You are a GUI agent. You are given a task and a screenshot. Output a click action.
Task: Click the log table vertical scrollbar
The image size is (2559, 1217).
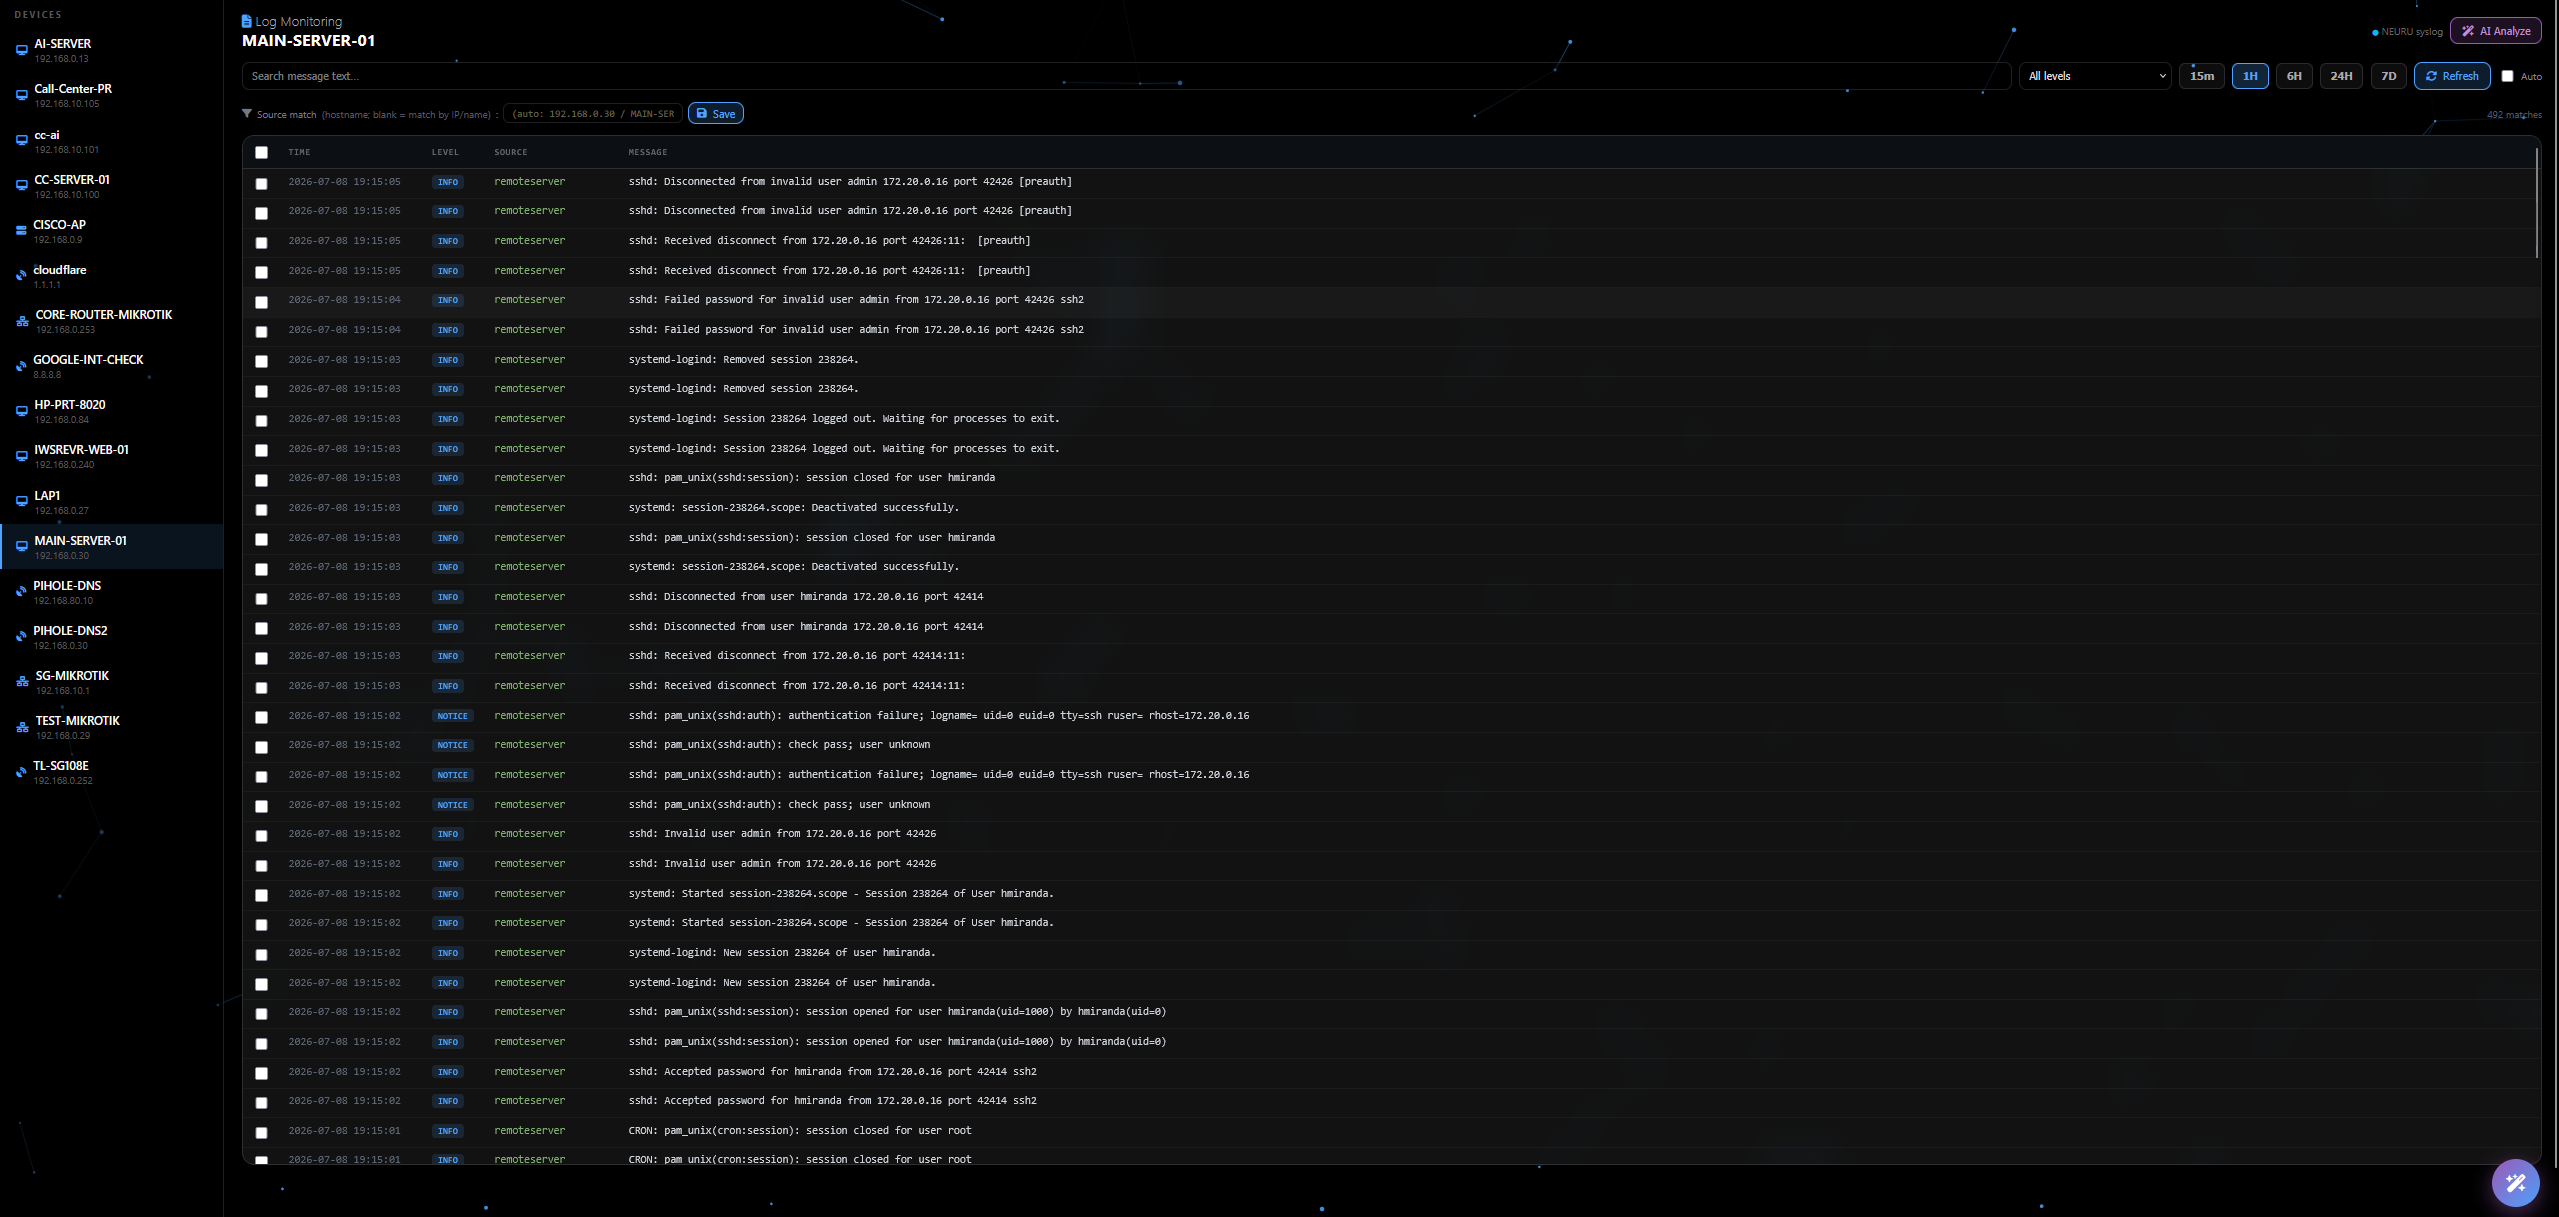pyautogui.click(x=2537, y=203)
